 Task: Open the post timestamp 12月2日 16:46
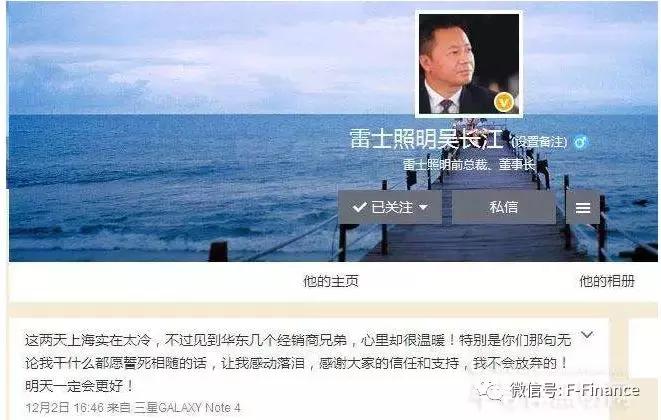(x=64, y=408)
